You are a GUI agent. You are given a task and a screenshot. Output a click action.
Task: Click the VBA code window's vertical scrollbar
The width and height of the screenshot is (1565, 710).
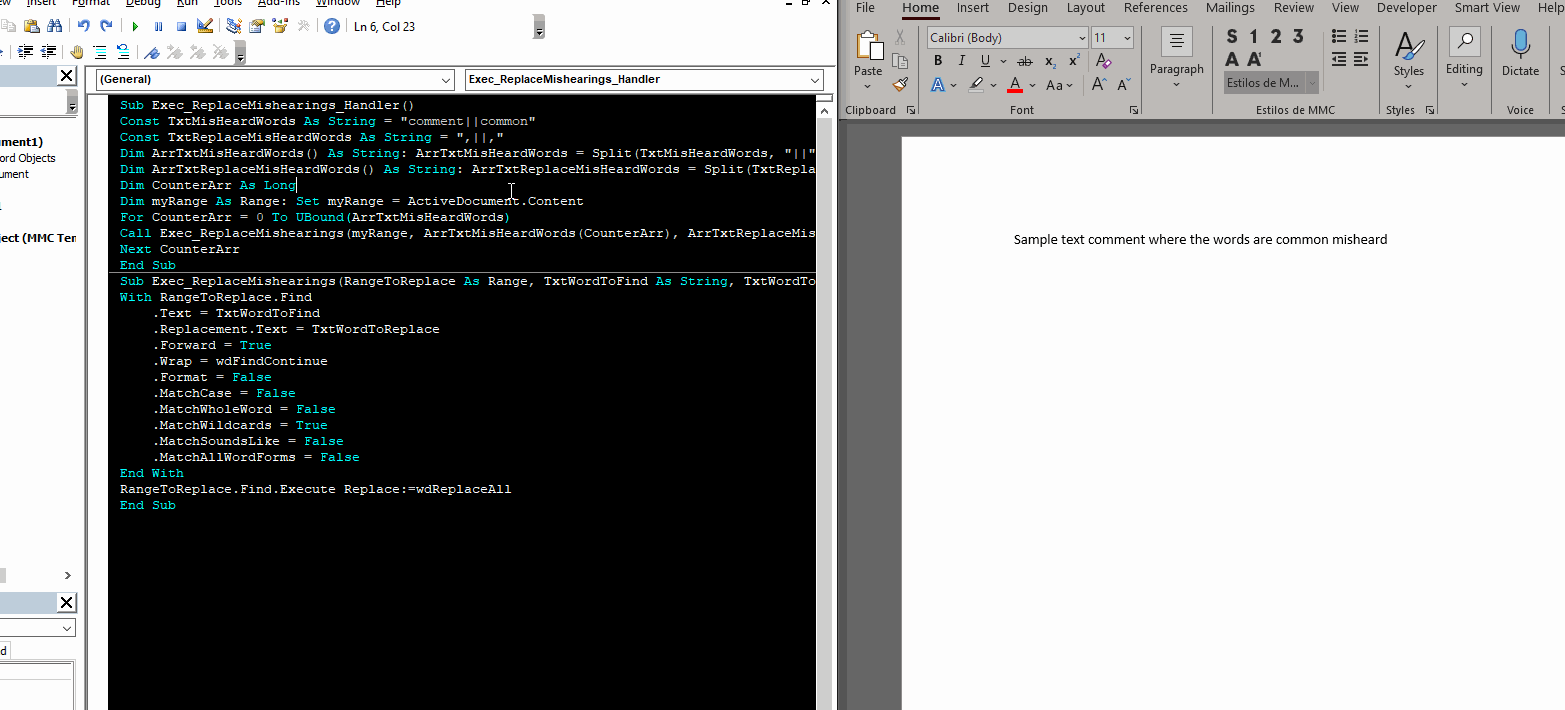(825, 400)
